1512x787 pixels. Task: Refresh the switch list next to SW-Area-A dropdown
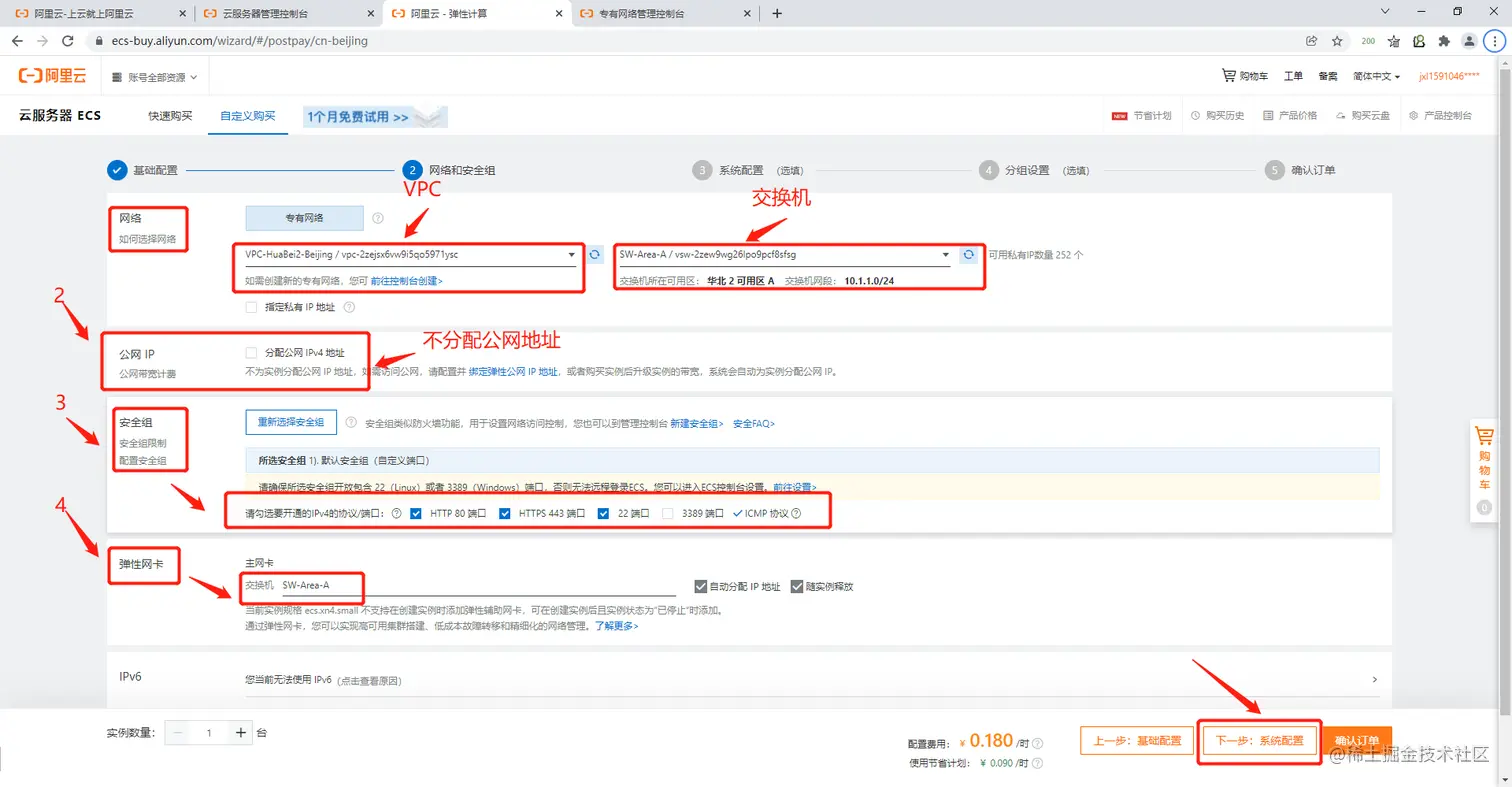[968, 255]
